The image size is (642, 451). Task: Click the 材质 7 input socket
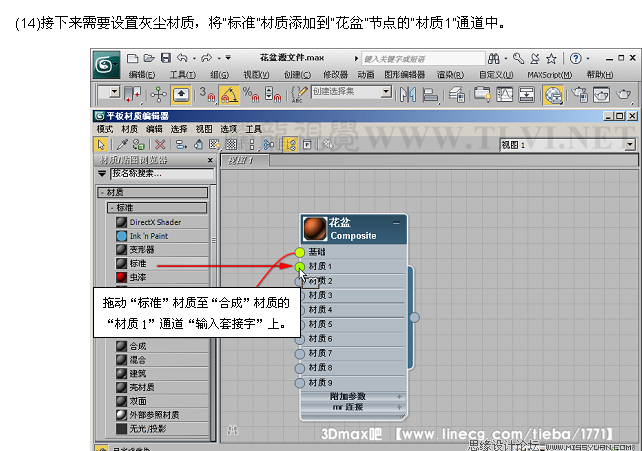pyautogui.click(x=300, y=354)
